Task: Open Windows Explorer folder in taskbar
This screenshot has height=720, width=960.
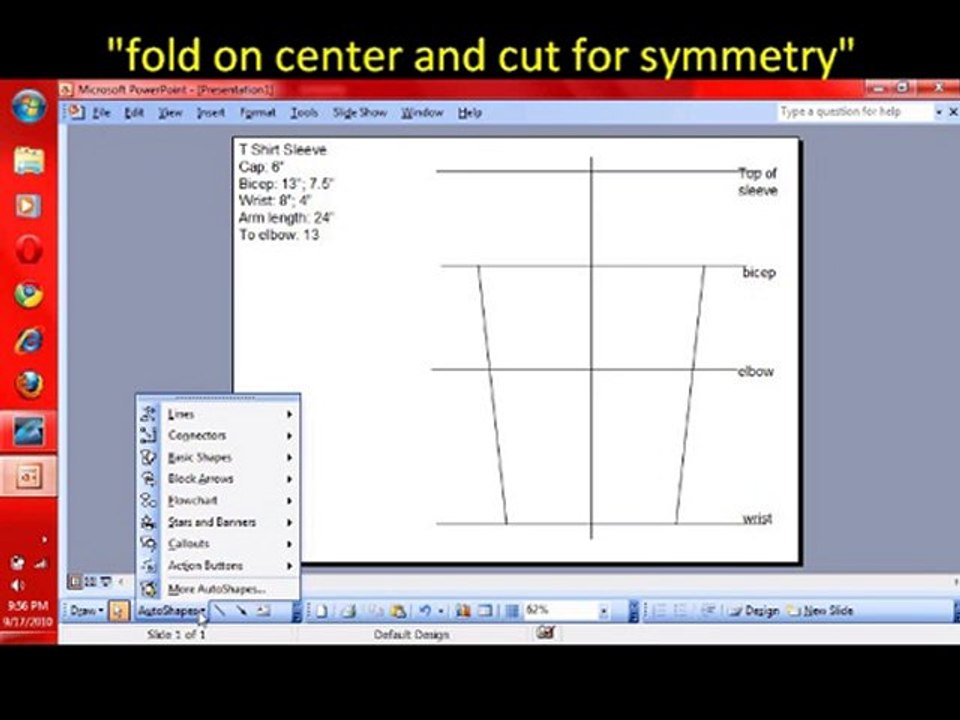Action: coord(29,161)
